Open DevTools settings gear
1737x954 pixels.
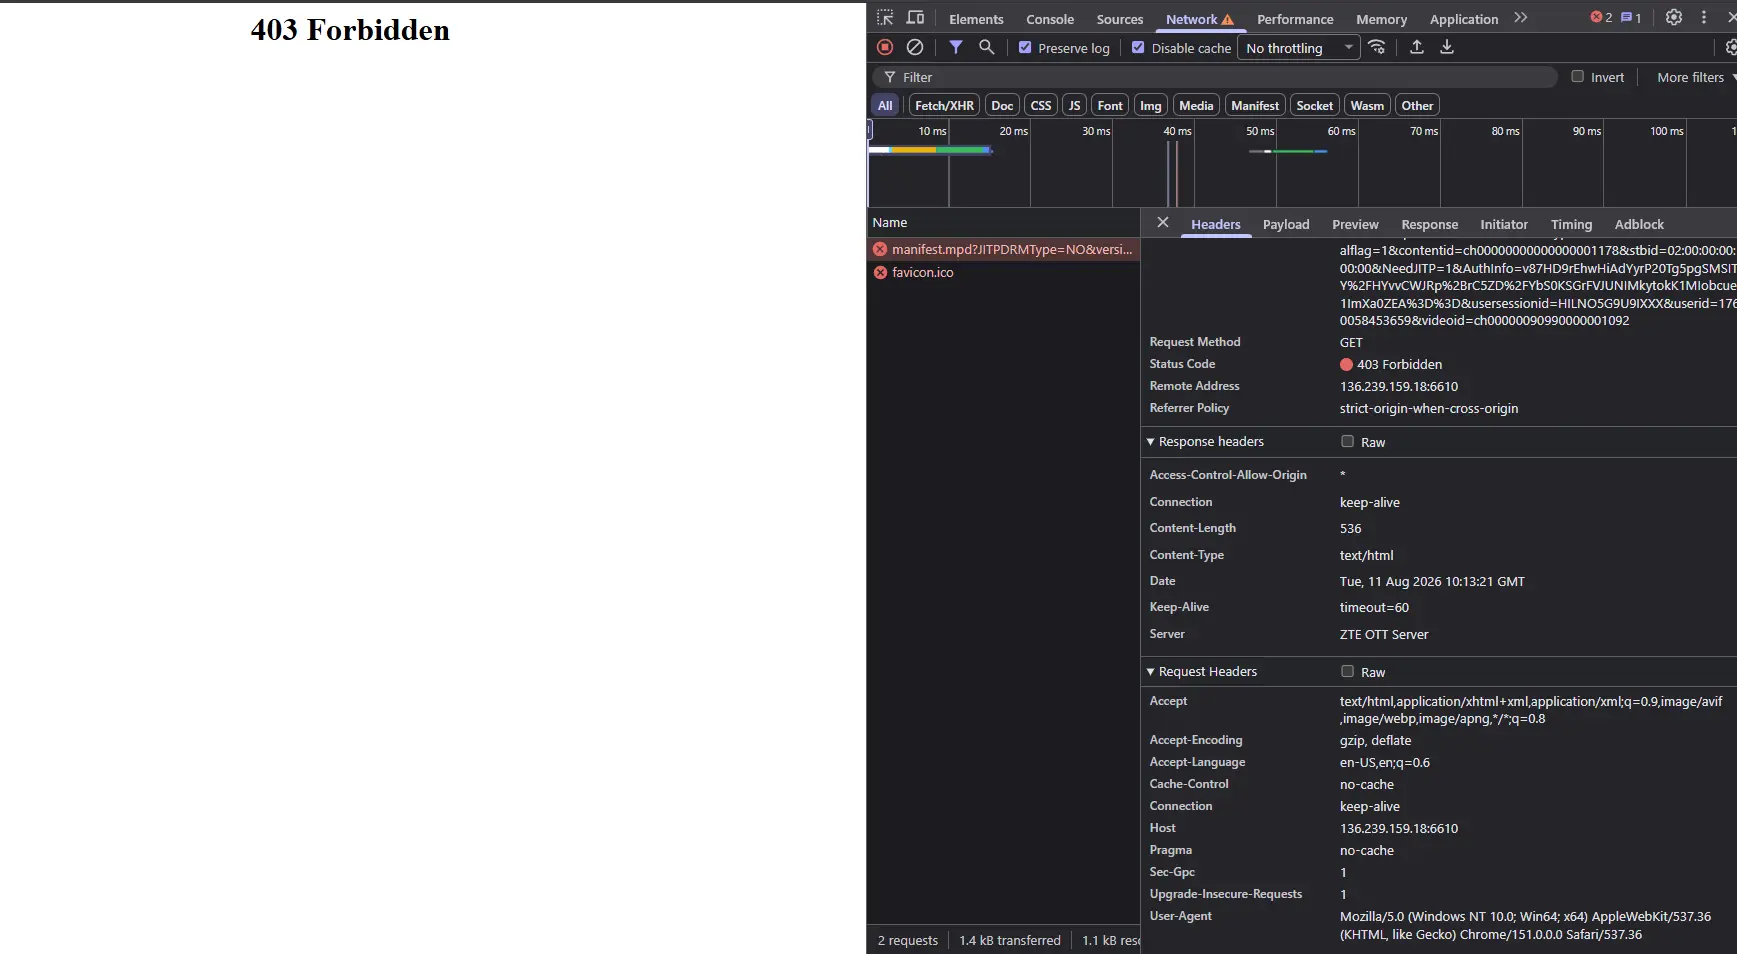(1674, 17)
